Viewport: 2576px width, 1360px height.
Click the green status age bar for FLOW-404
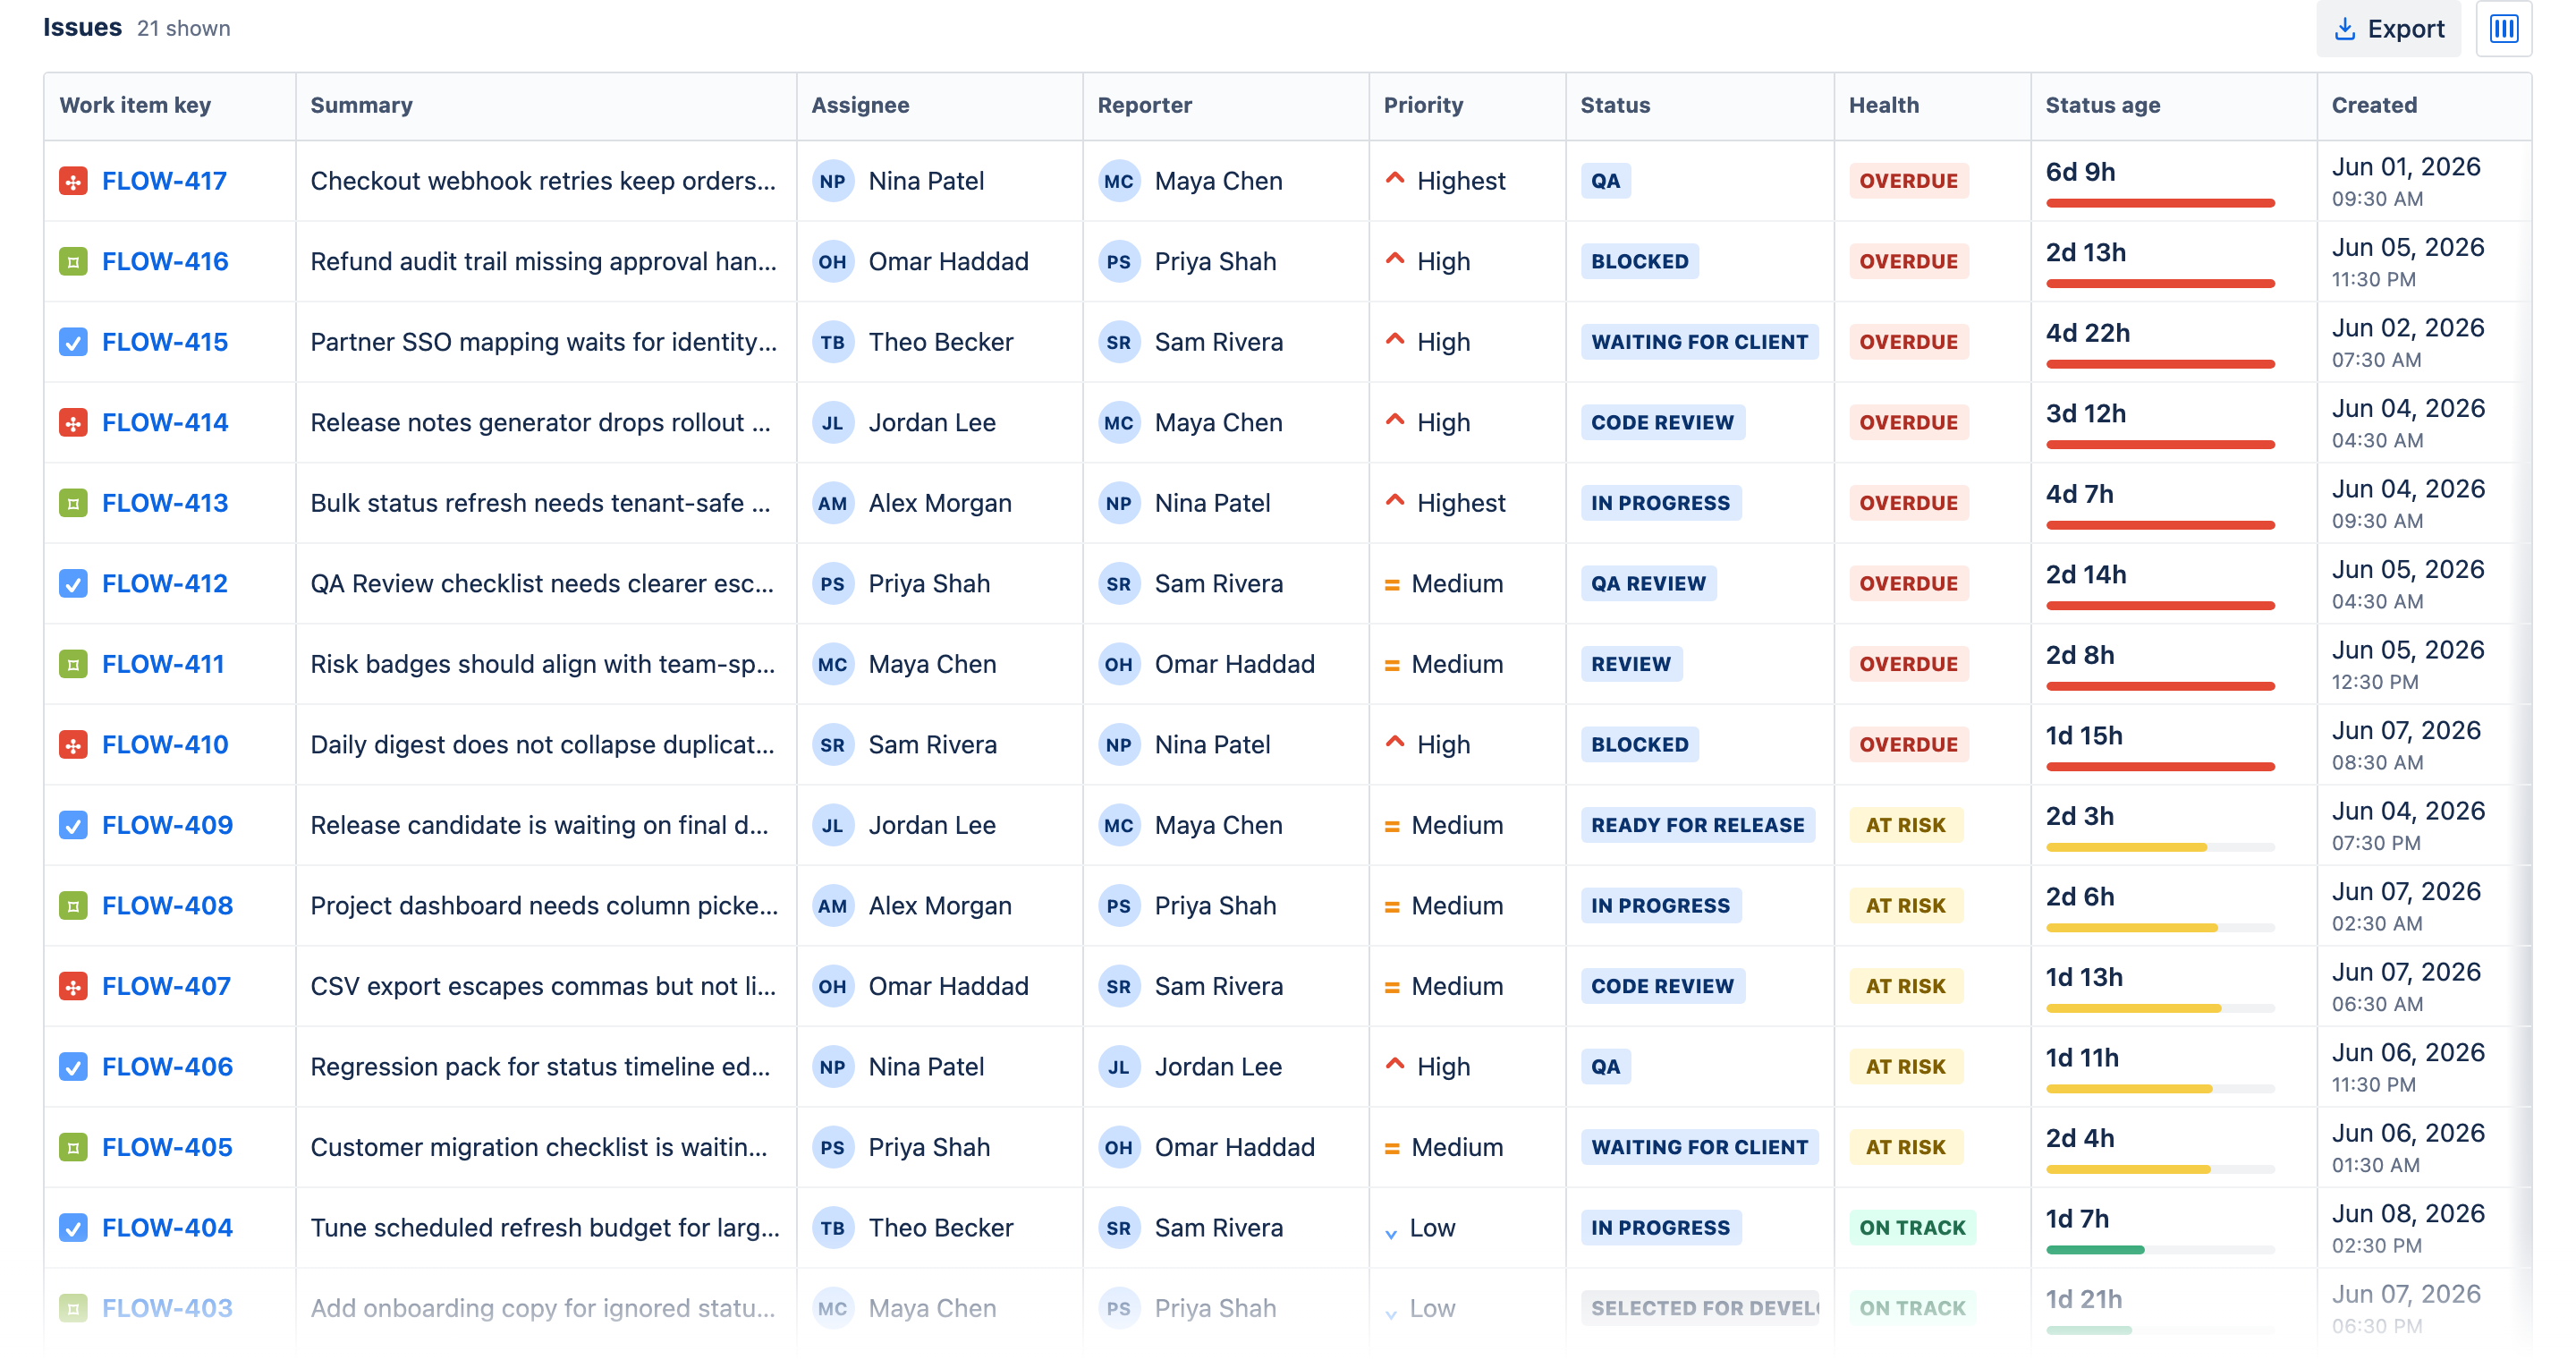(2094, 1250)
